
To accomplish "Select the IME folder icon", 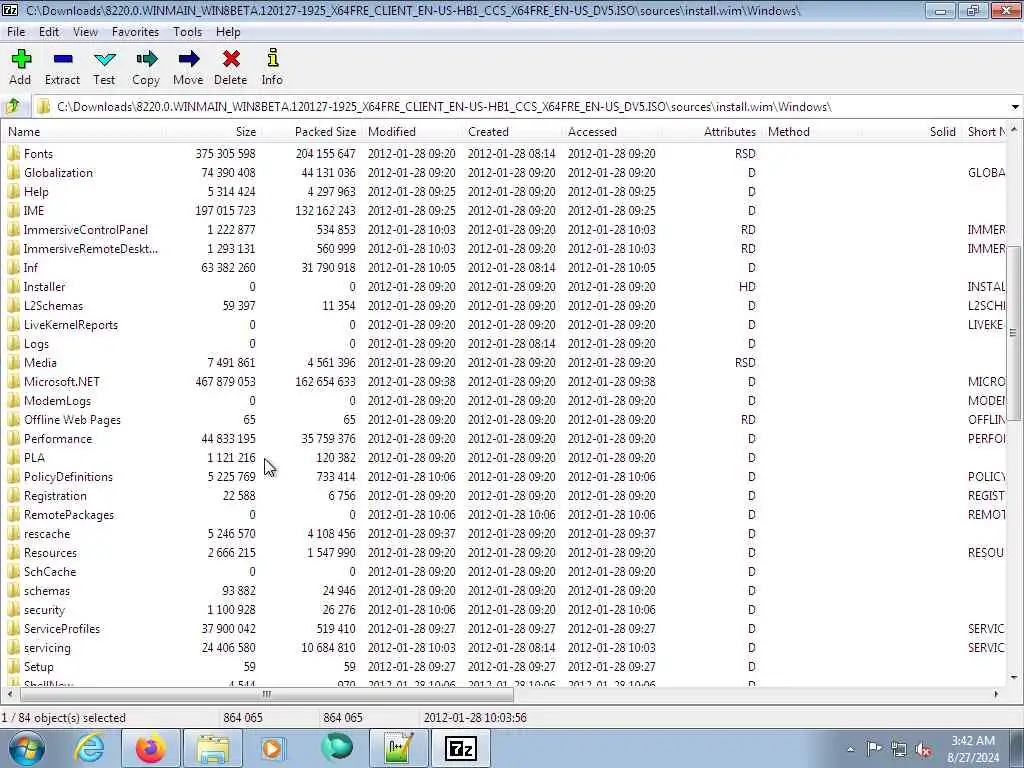I will tap(13, 210).
